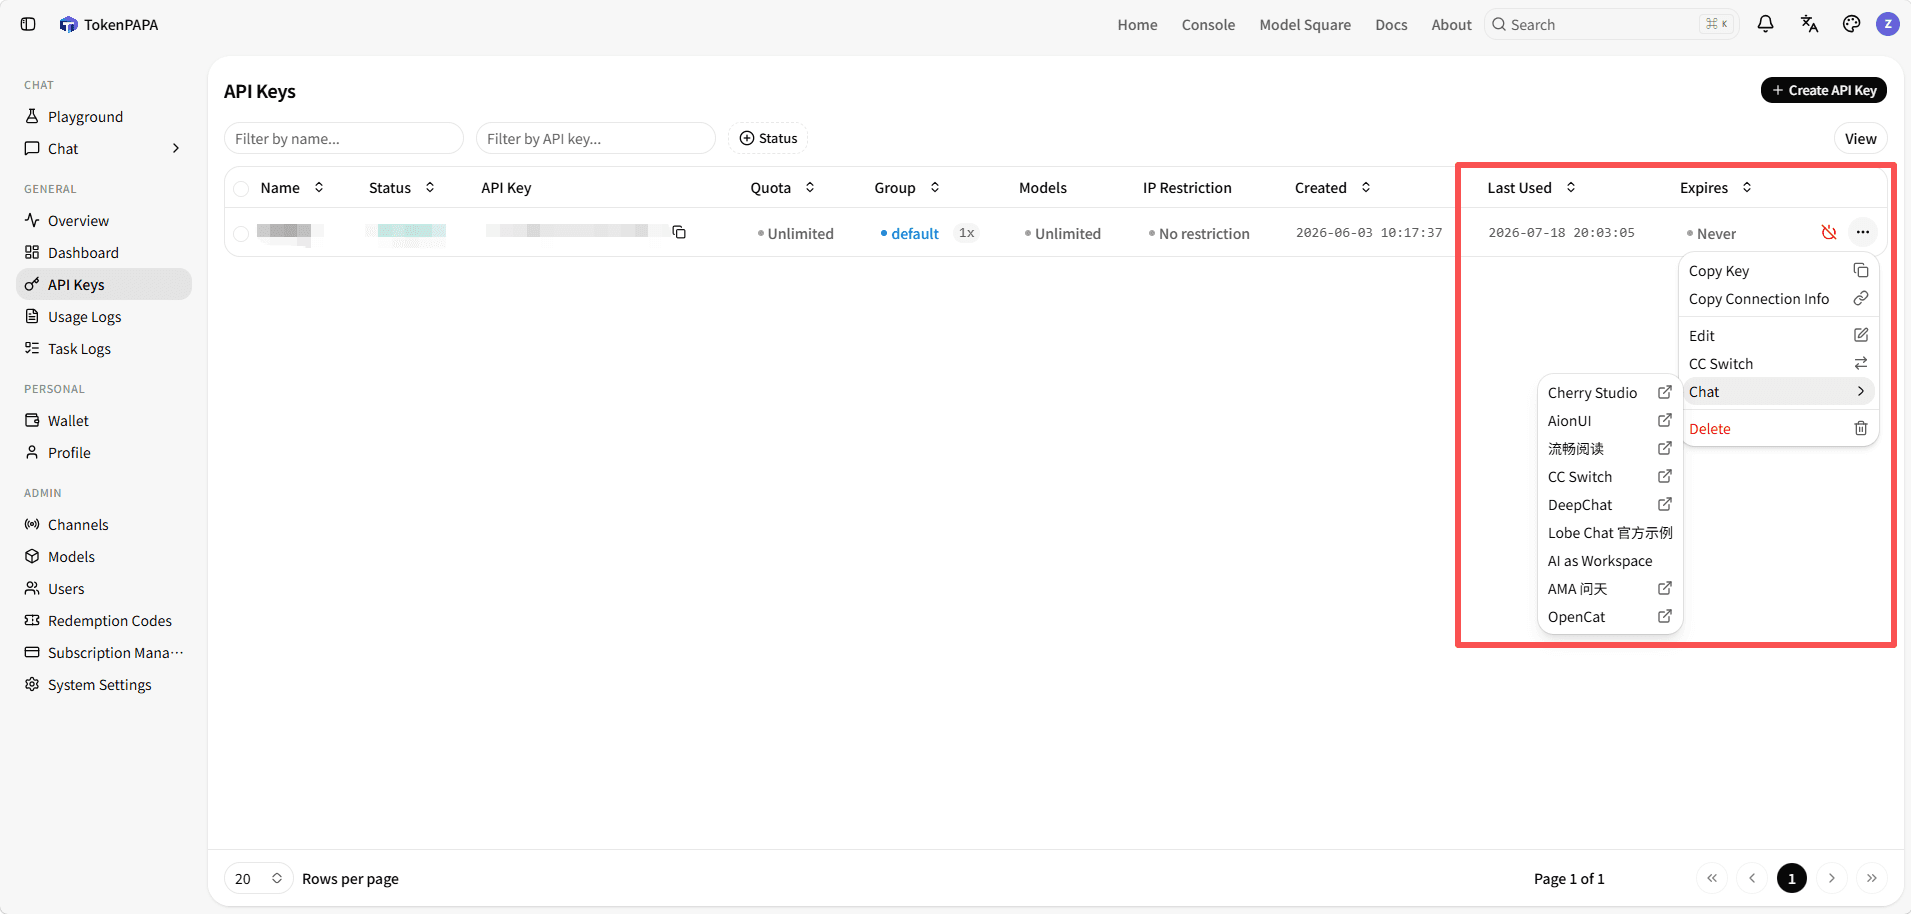1911x914 pixels.
Task: Sort by Last Used column
Action: 1531,187
